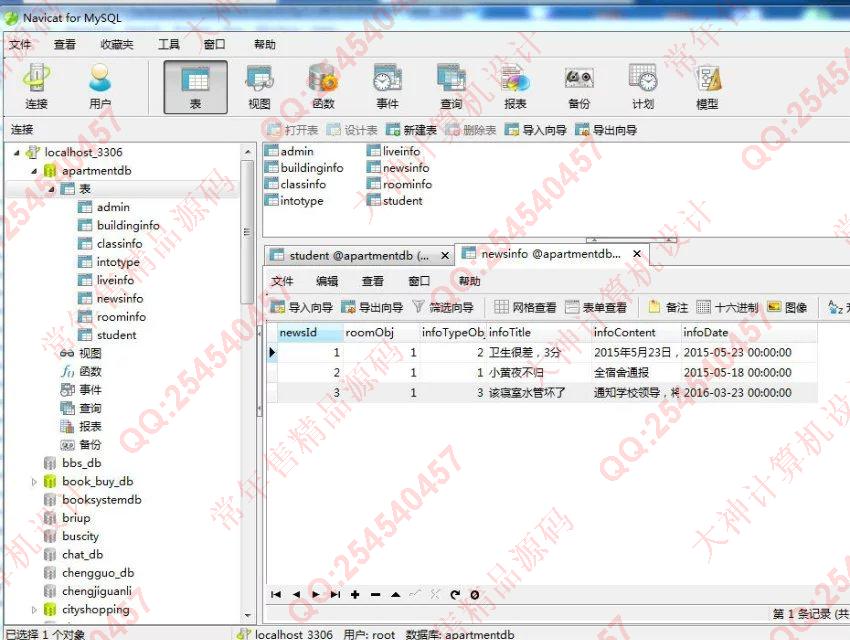Close the newsinfo @apartmentdb tab
The image size is (850, 640).
[637, 254]
